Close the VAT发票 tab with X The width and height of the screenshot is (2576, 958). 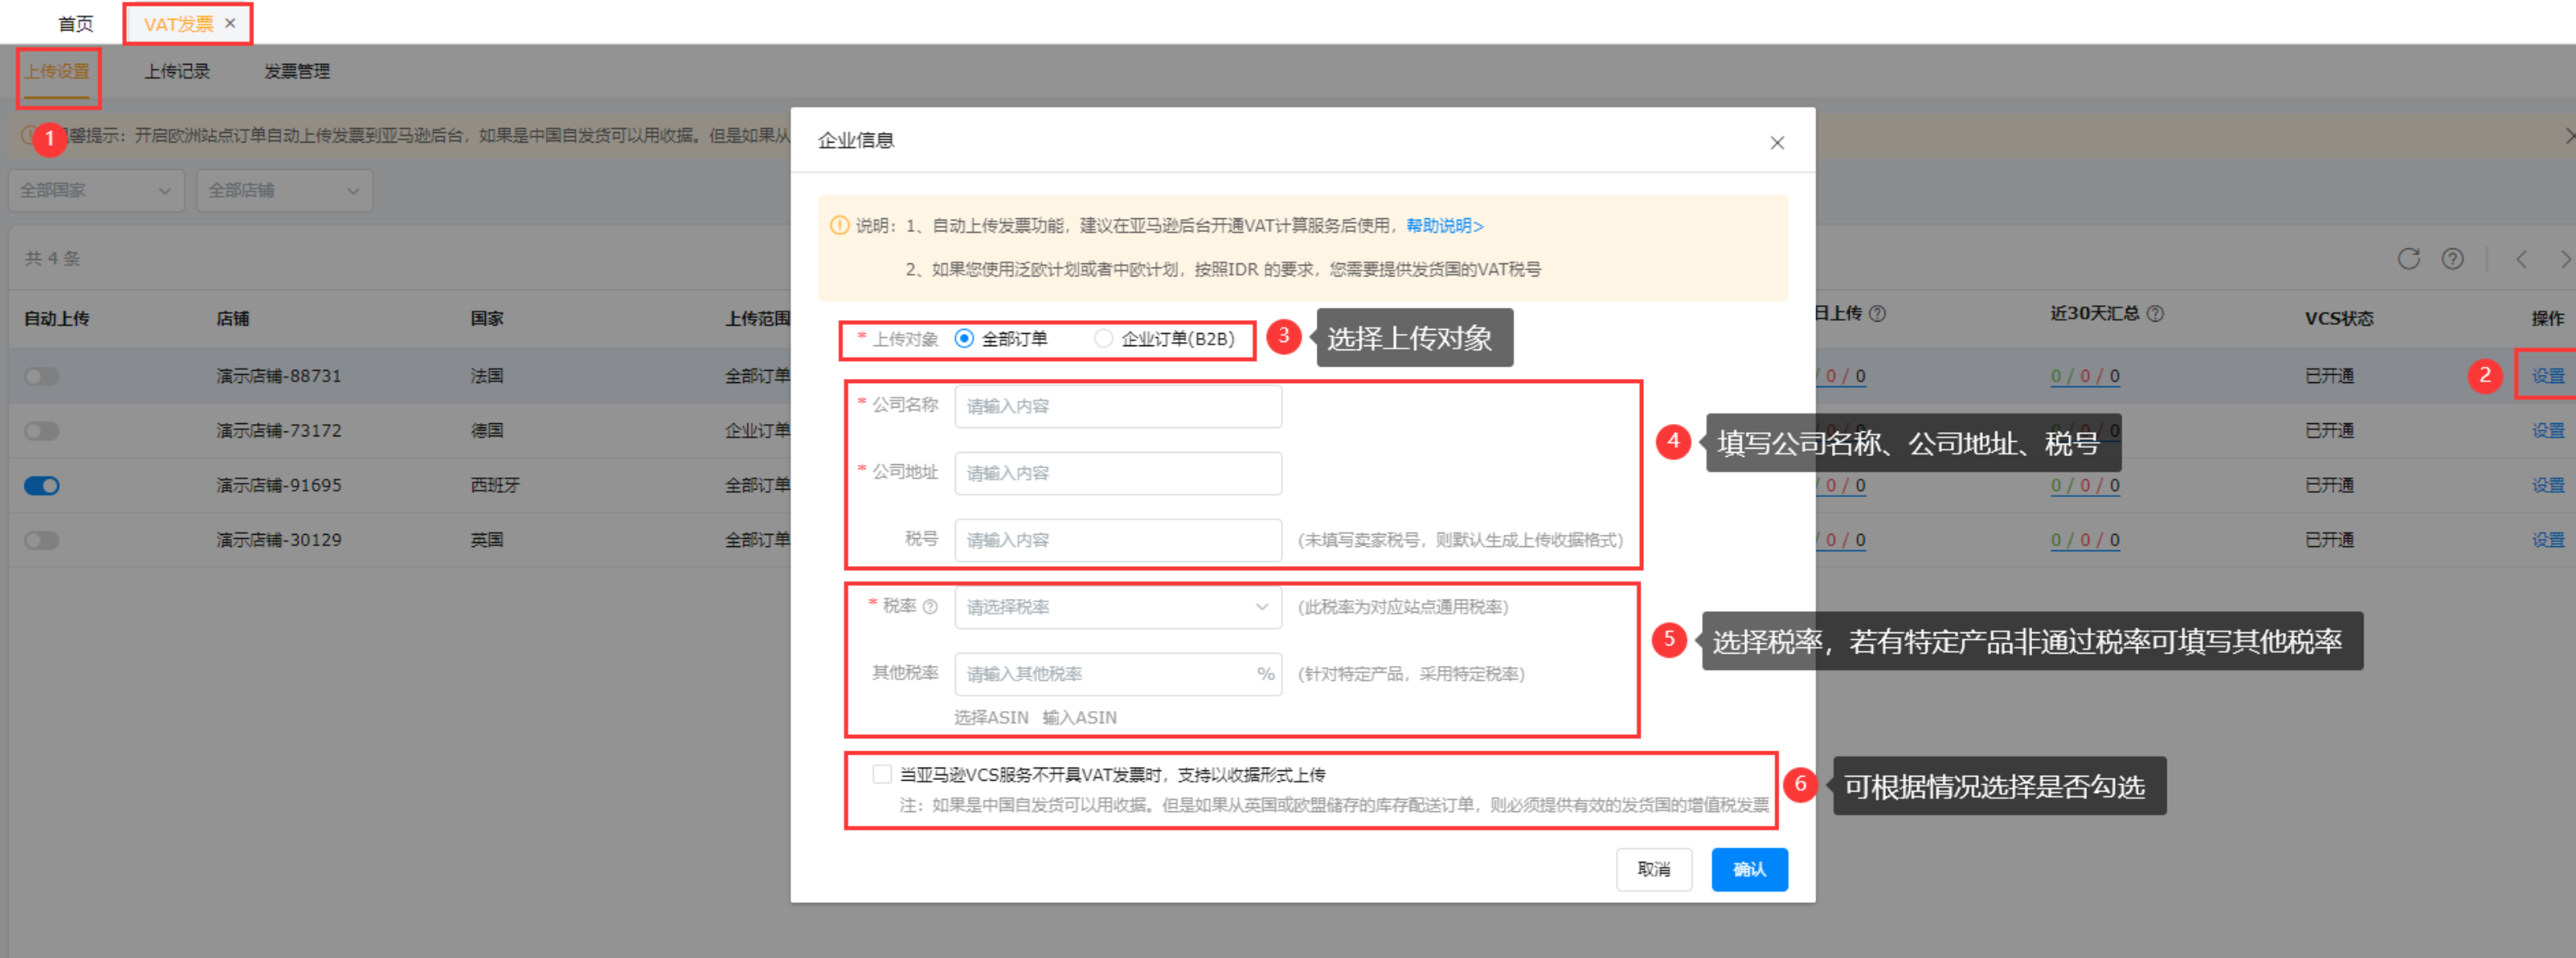231,23
